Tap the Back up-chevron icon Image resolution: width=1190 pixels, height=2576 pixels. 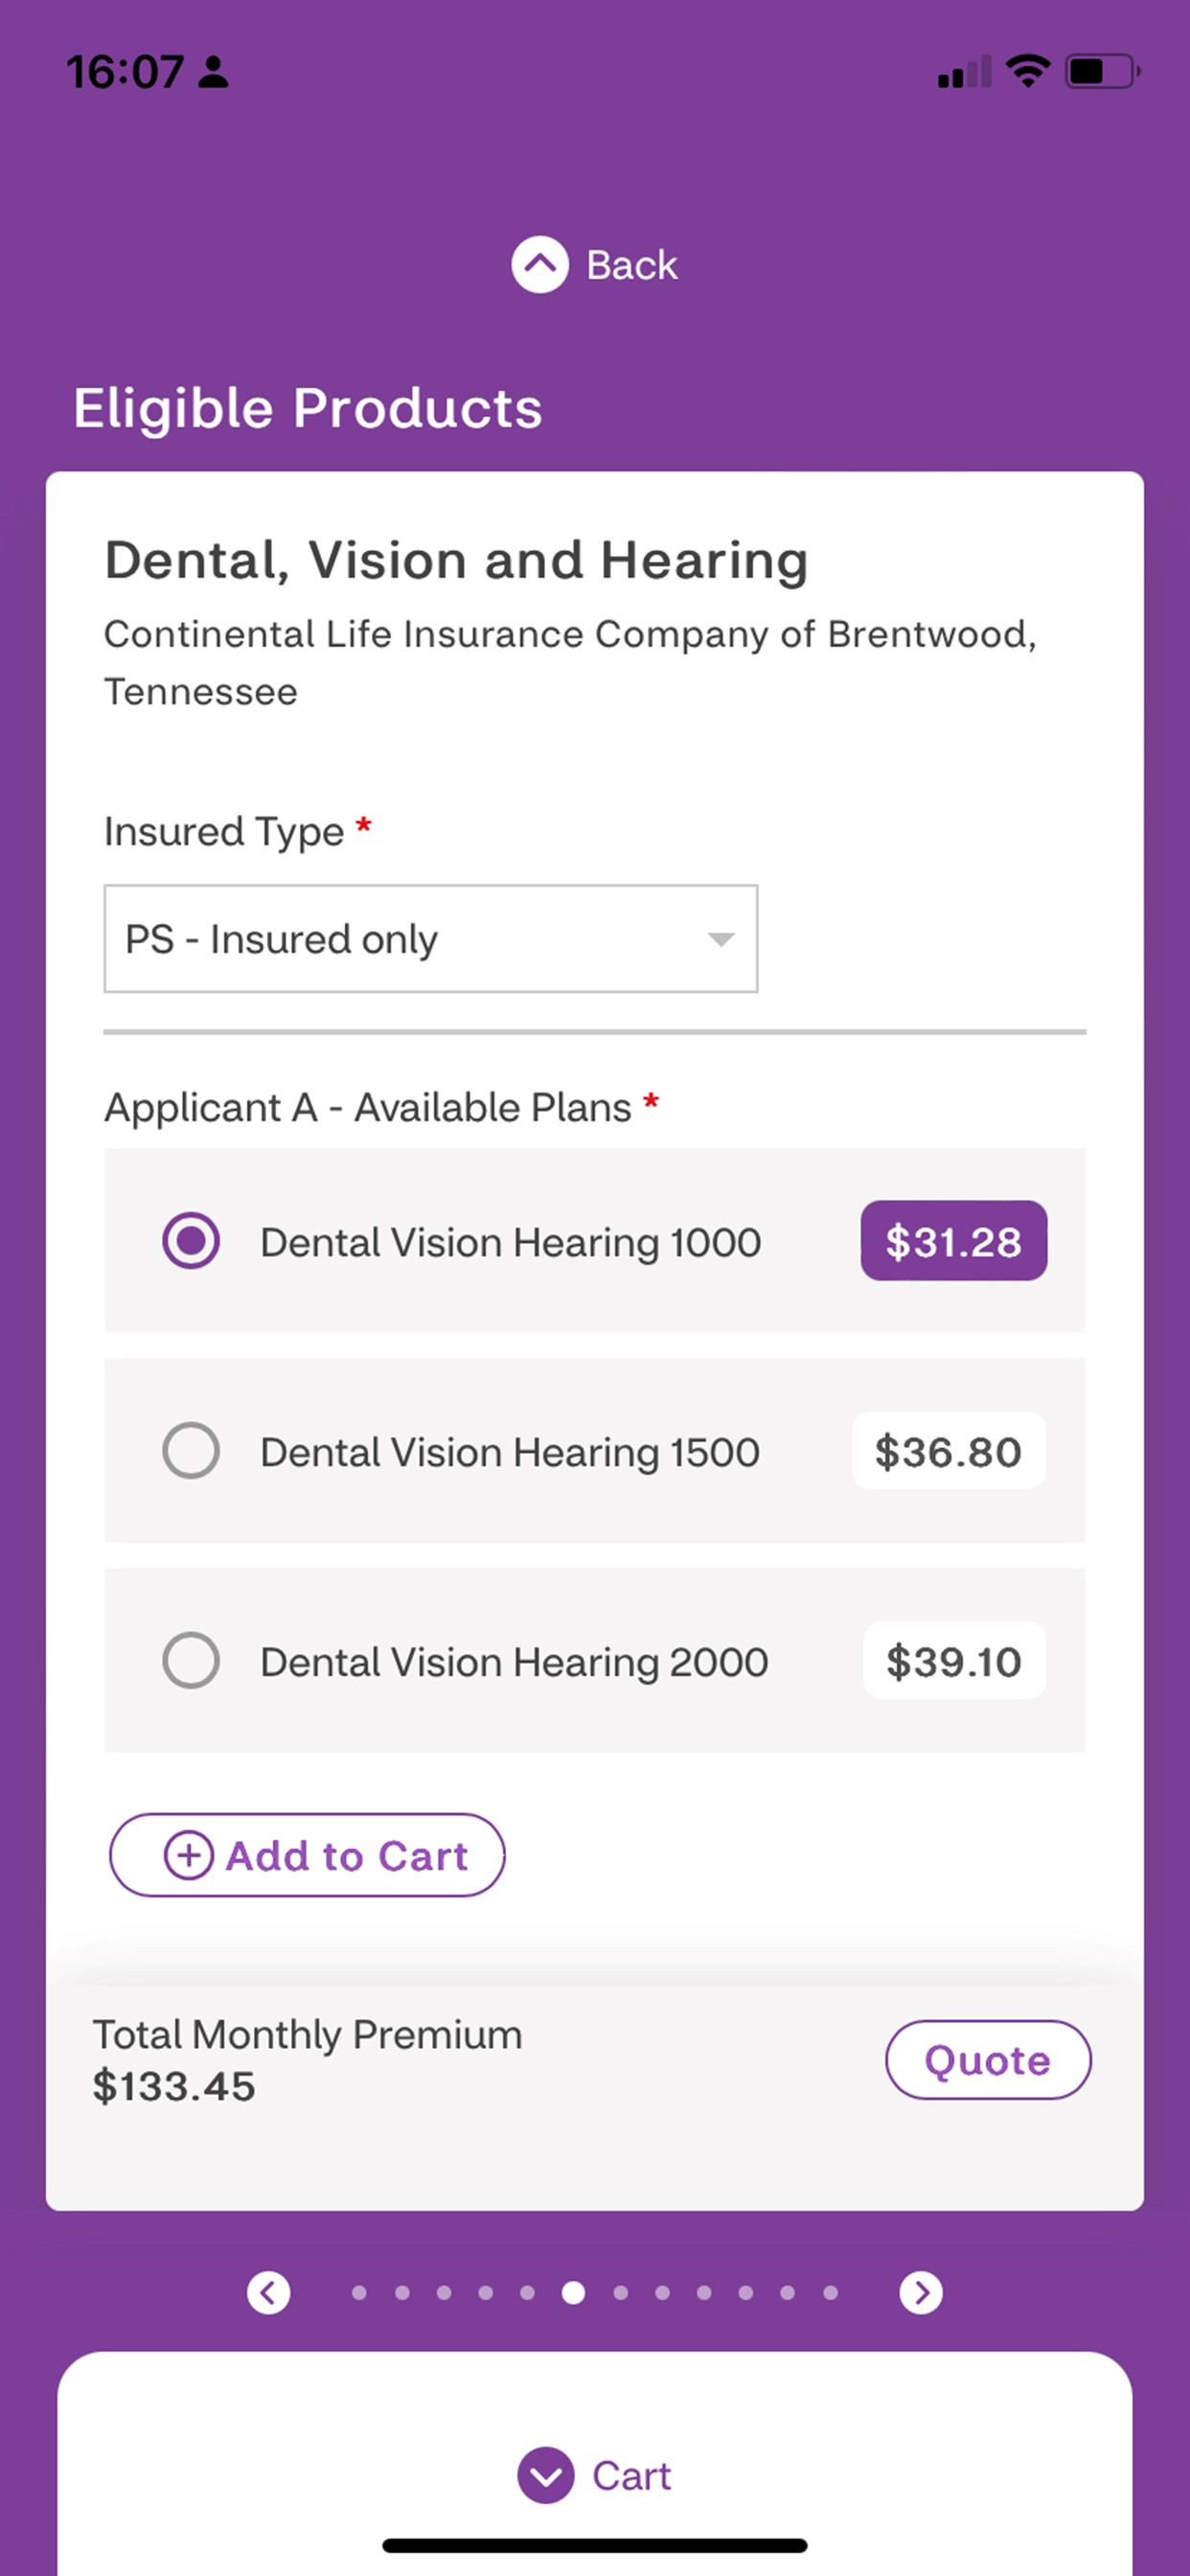(540, 265)
